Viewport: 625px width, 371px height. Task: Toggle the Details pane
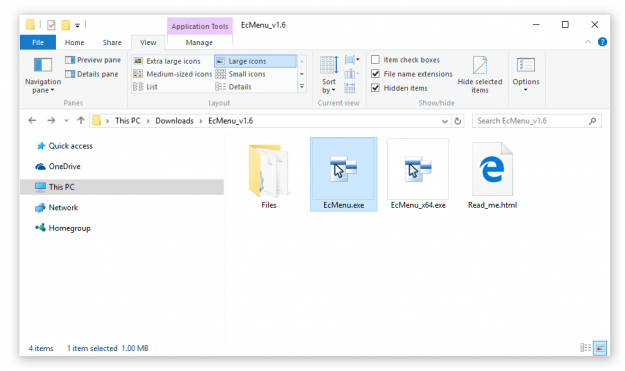click(92, 74)
